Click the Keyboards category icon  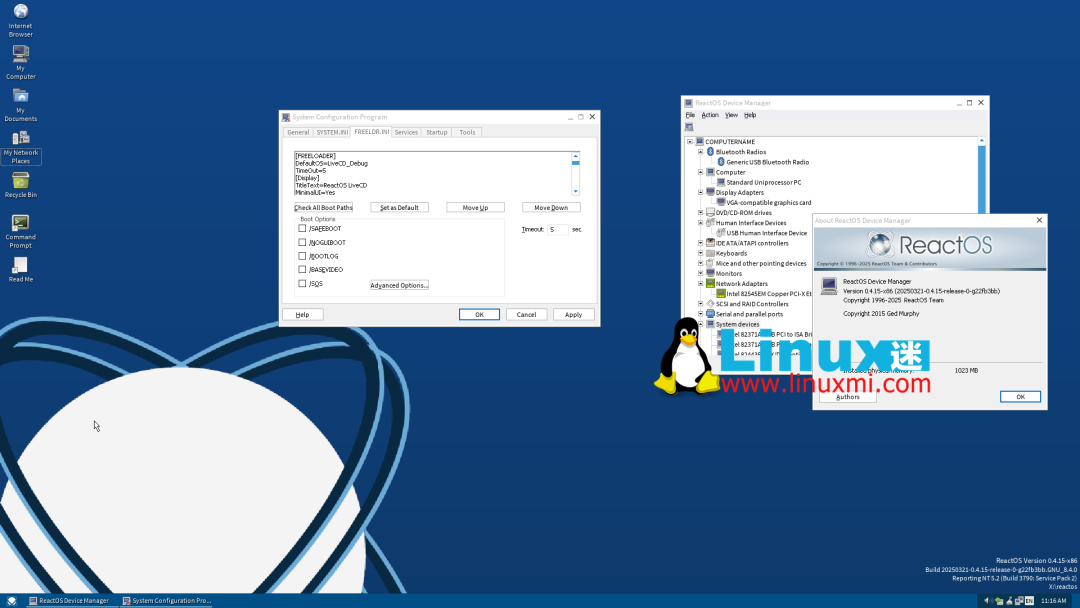pos(710,253)
